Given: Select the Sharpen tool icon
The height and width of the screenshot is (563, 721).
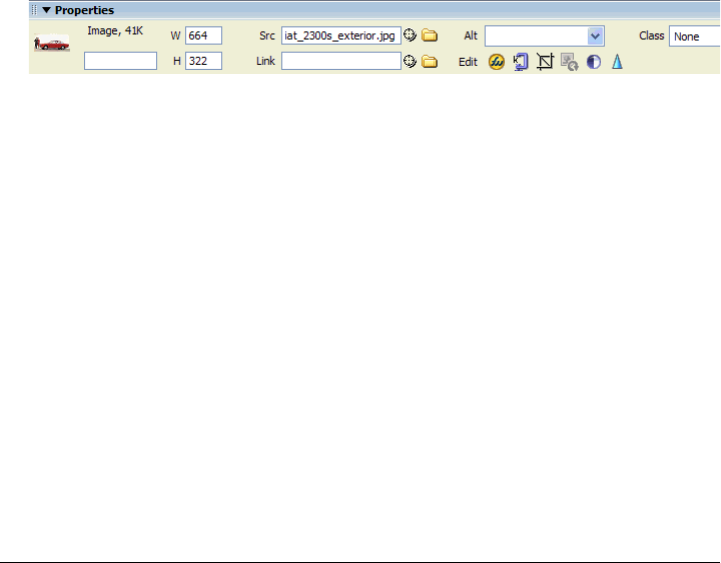Looking at the screenshot, I should pyautogui.click(x=617, y=62).
